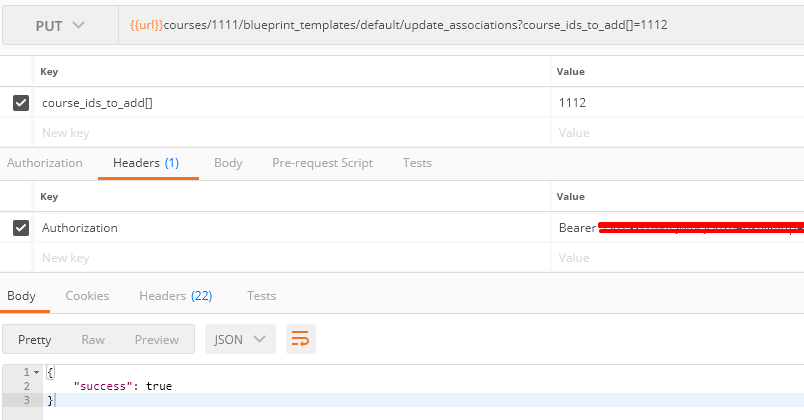The image size is (804, 420).
Task: Click the New key field under params
Action: 290,132
